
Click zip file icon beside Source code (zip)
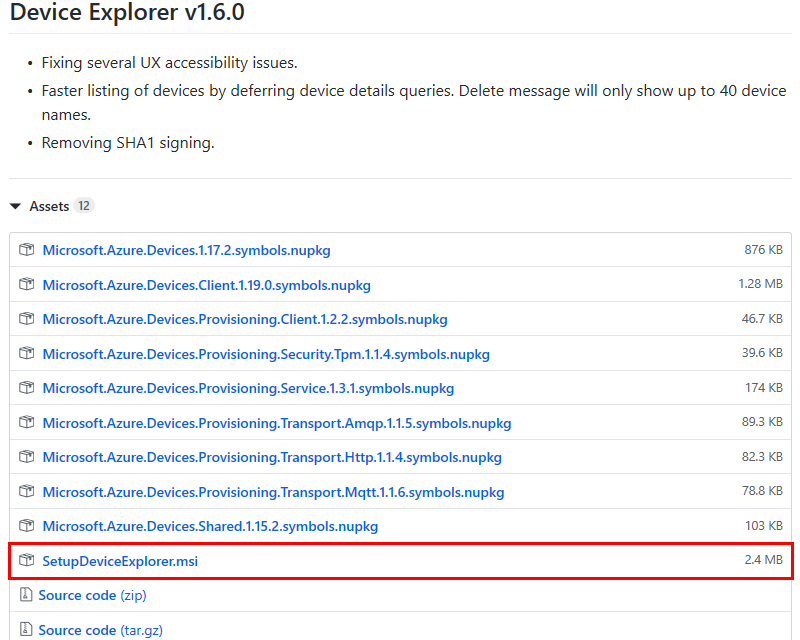[26, 595]
